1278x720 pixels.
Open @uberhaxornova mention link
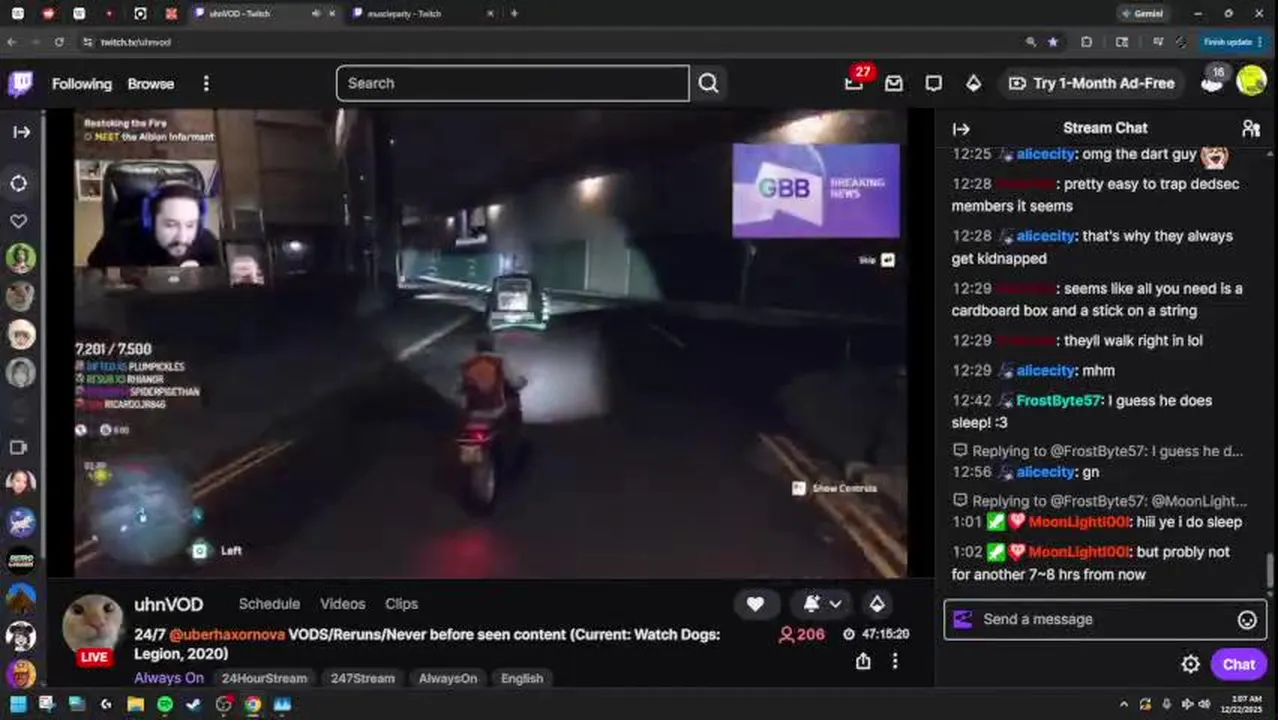click(x=227, y=635)
